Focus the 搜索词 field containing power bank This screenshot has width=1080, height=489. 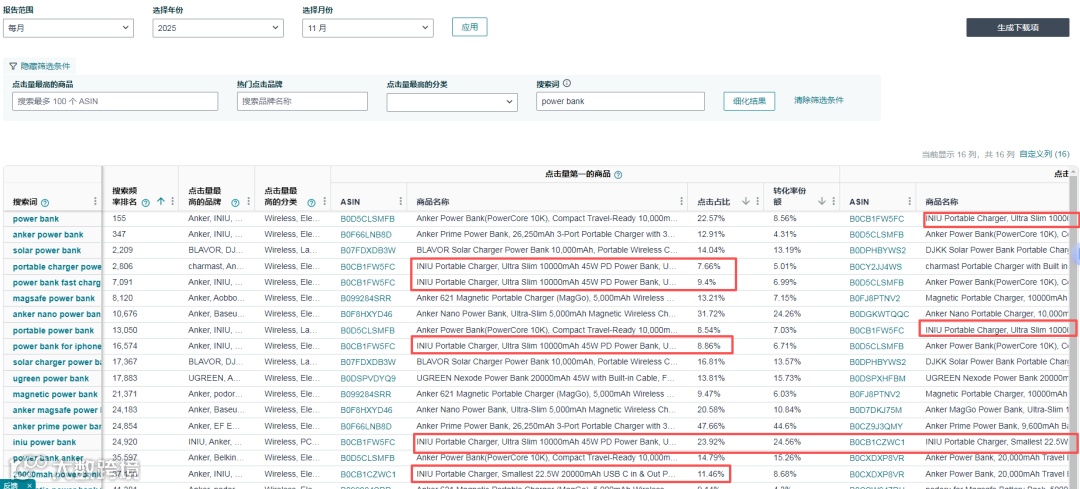pyautogui.click(x=621, y=101)
